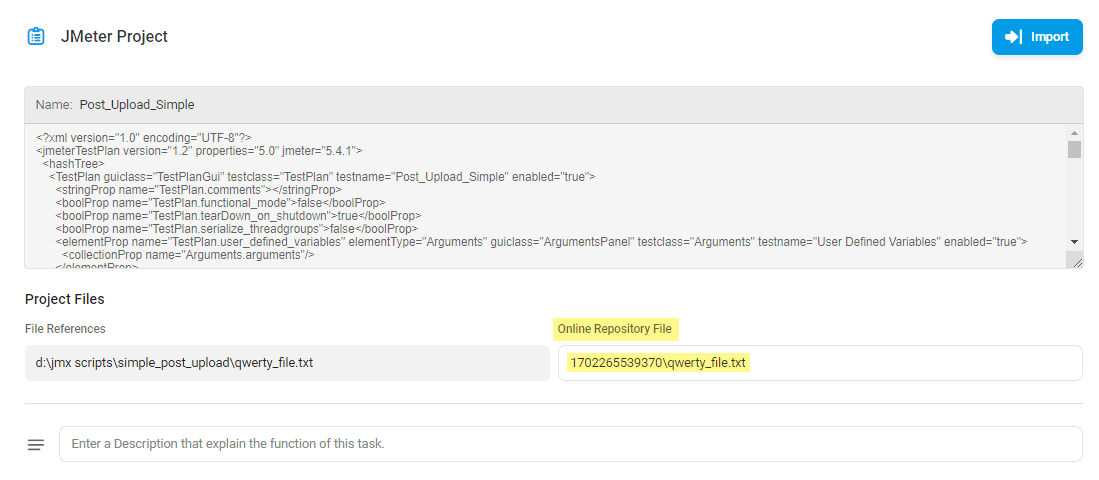The width and height of the screenshot is (1099, 480).
Task: Place cursor on the xml version declaration line
Action: [x=144, y=137]
